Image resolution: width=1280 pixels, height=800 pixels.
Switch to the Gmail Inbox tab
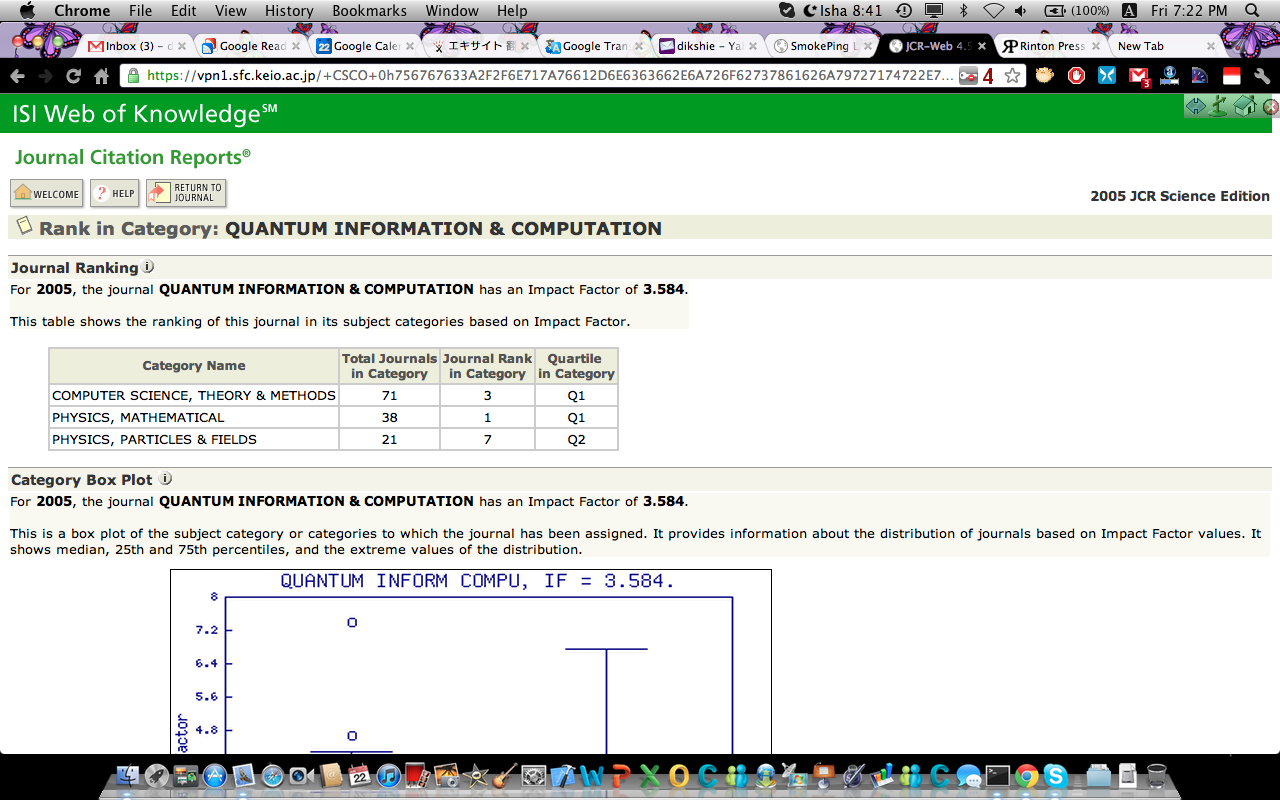click(x=130, y=46)
